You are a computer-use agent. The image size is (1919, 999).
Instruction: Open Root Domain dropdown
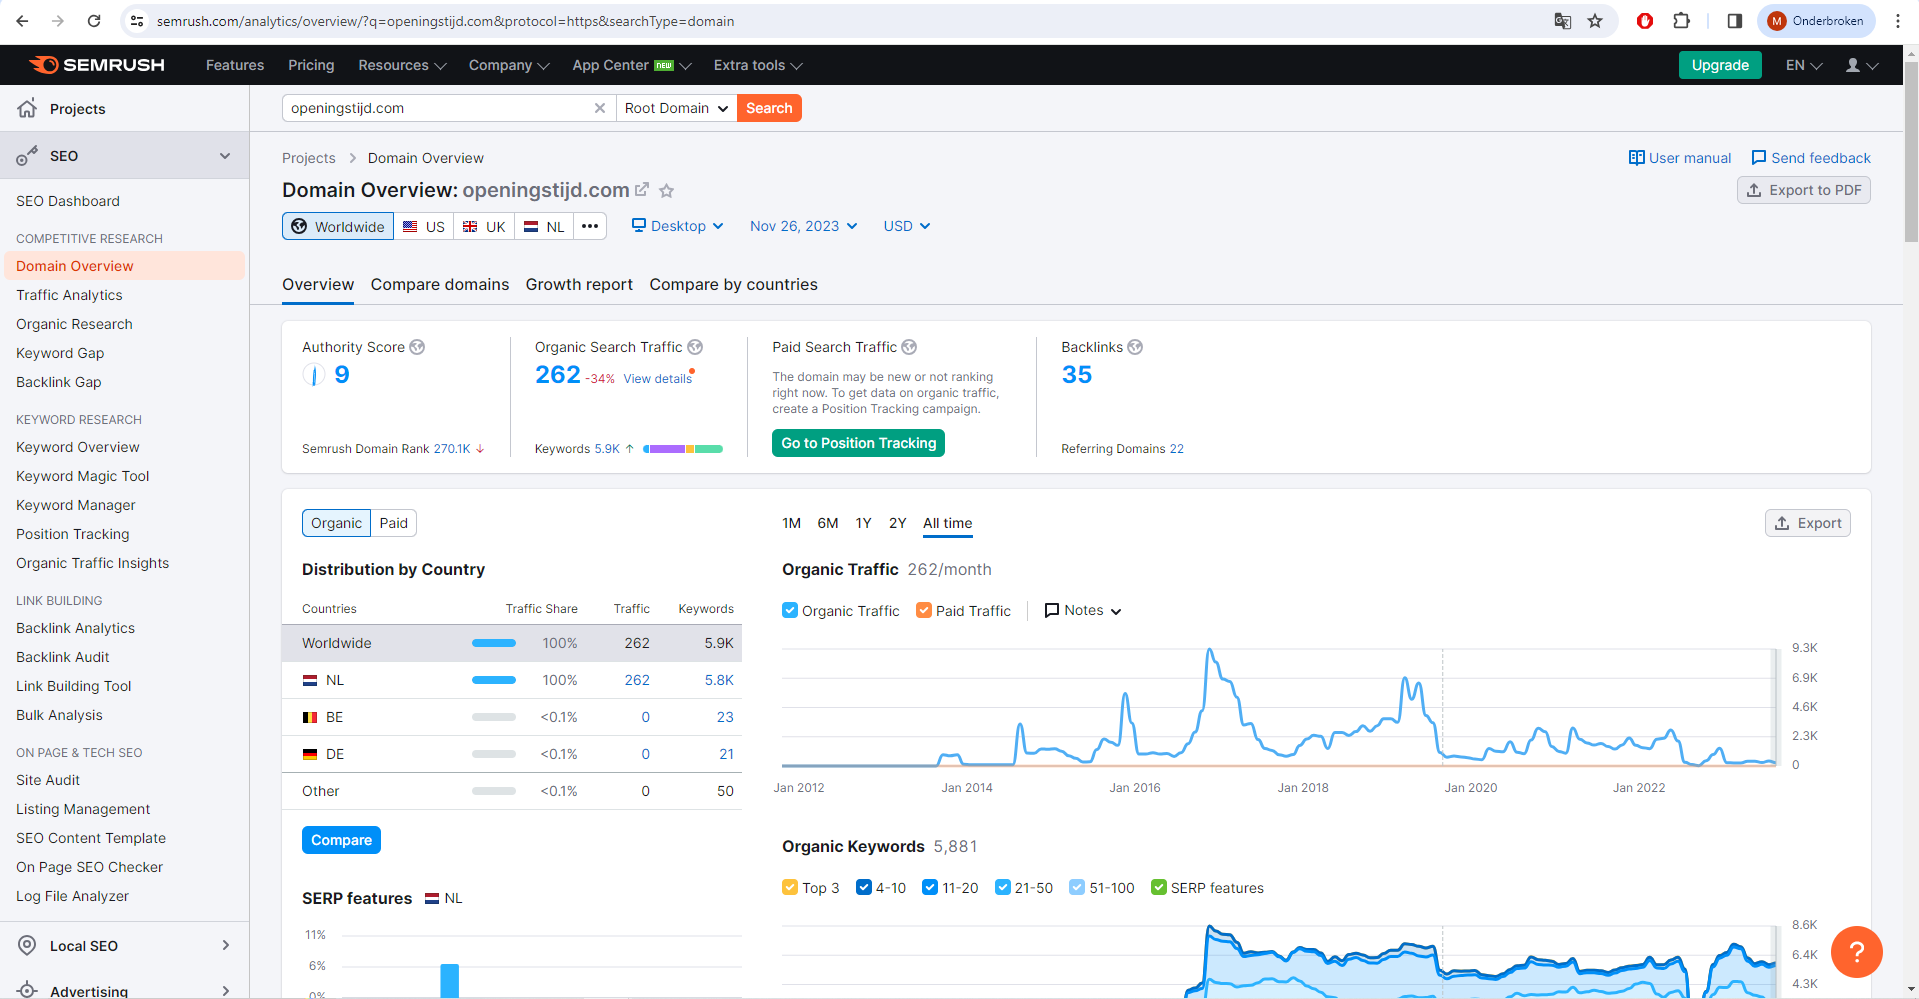point(676,108)
